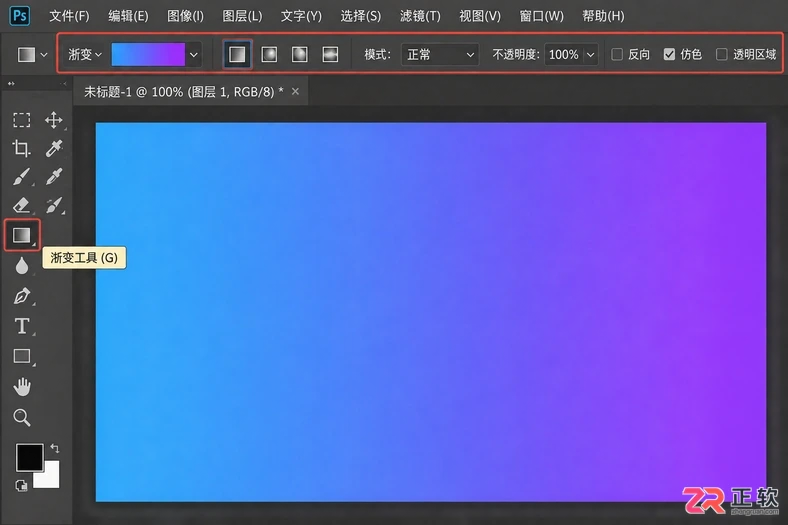788x525 pixels.
Task: Expand the gradient preset picker arrow
Action: pyautogui.click(x=193, y=55)
